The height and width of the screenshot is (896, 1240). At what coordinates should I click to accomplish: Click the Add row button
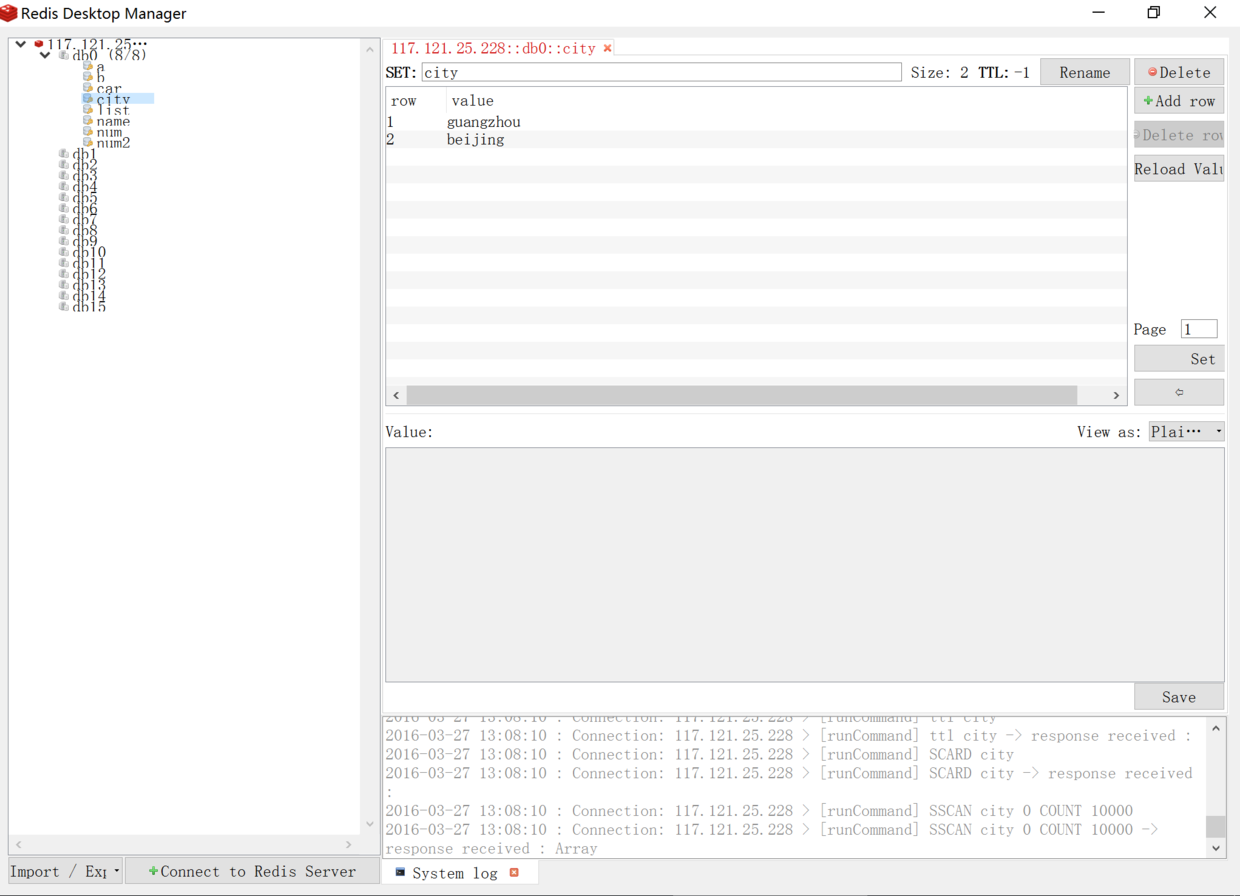coord(1179,101)
